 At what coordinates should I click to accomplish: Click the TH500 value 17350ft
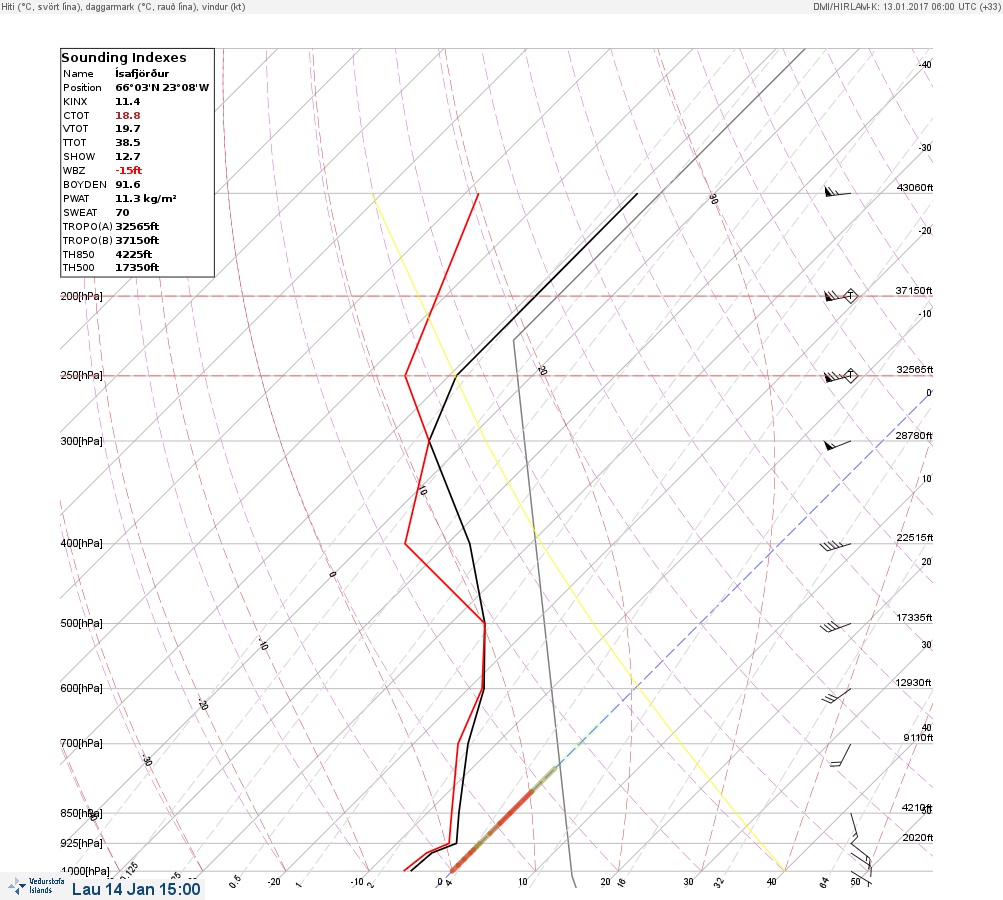coord(137,267)
